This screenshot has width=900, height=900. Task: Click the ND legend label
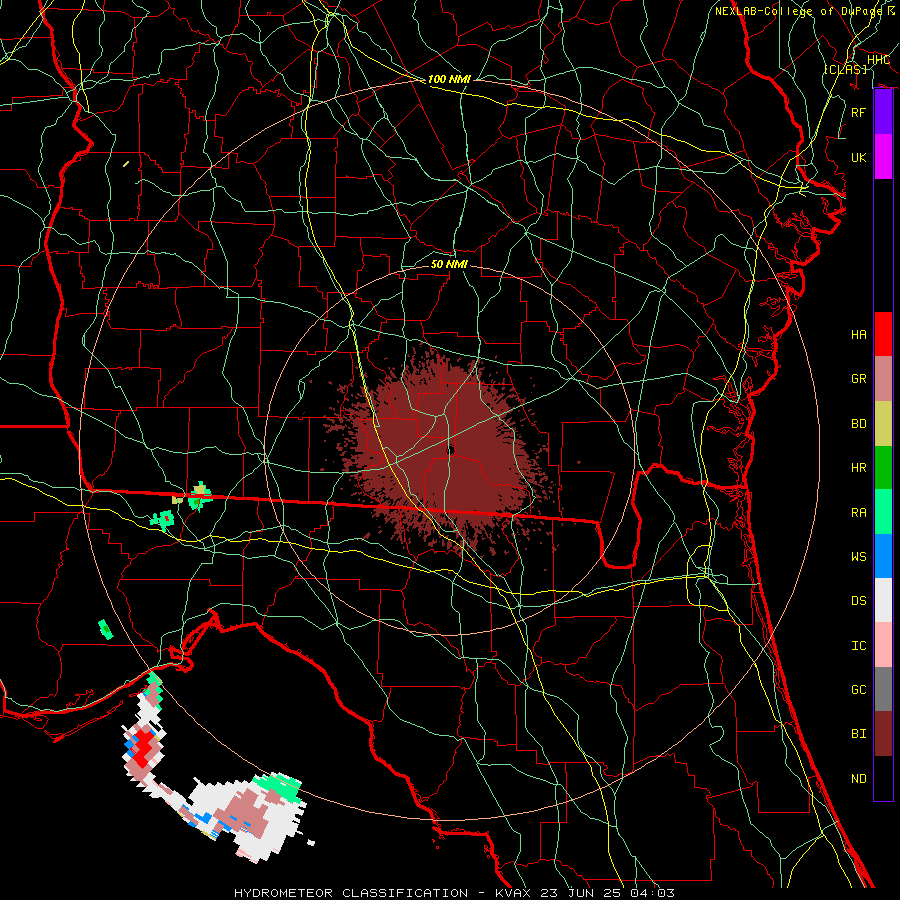click(x=859, y=779)
